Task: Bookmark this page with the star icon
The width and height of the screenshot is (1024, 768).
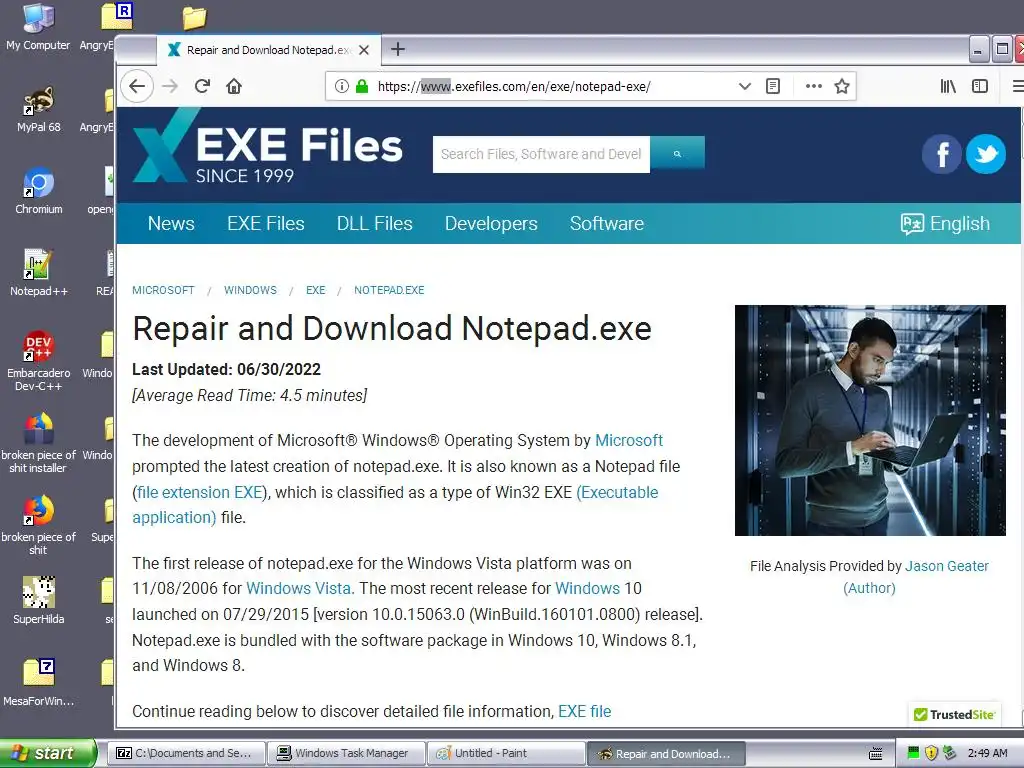Action: (842, 86)
